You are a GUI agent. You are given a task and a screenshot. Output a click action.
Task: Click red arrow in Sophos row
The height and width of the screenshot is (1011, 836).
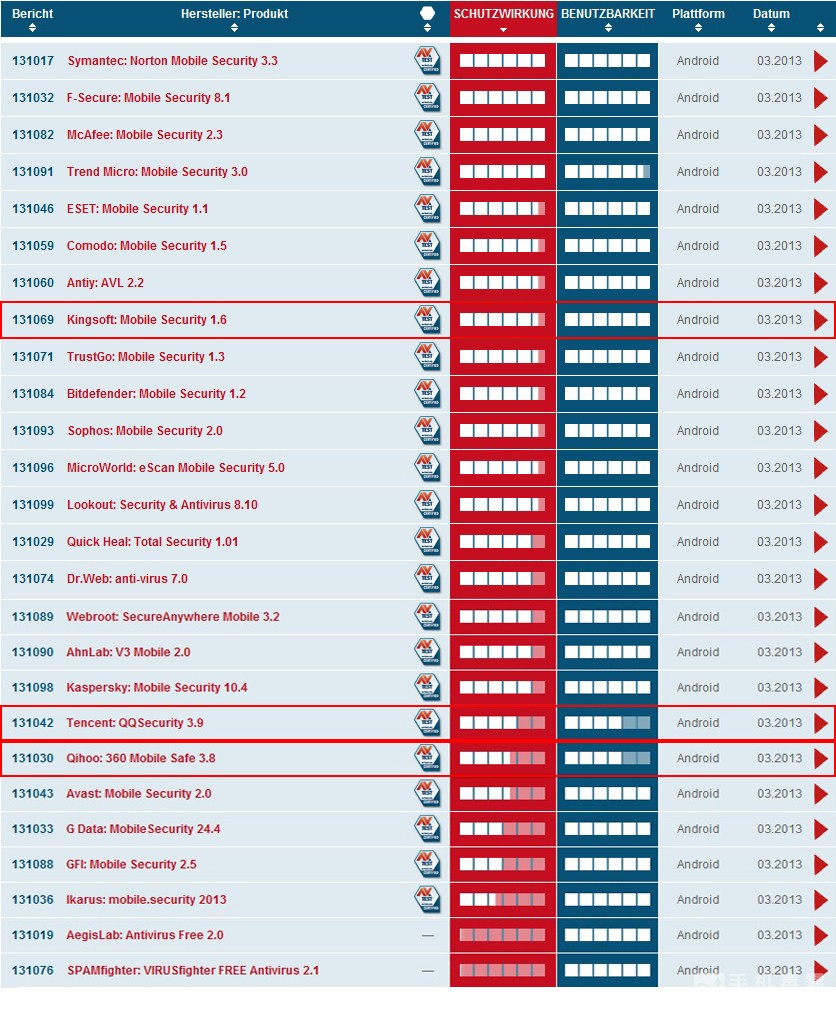pyautogui.click(x=821, y=431)
